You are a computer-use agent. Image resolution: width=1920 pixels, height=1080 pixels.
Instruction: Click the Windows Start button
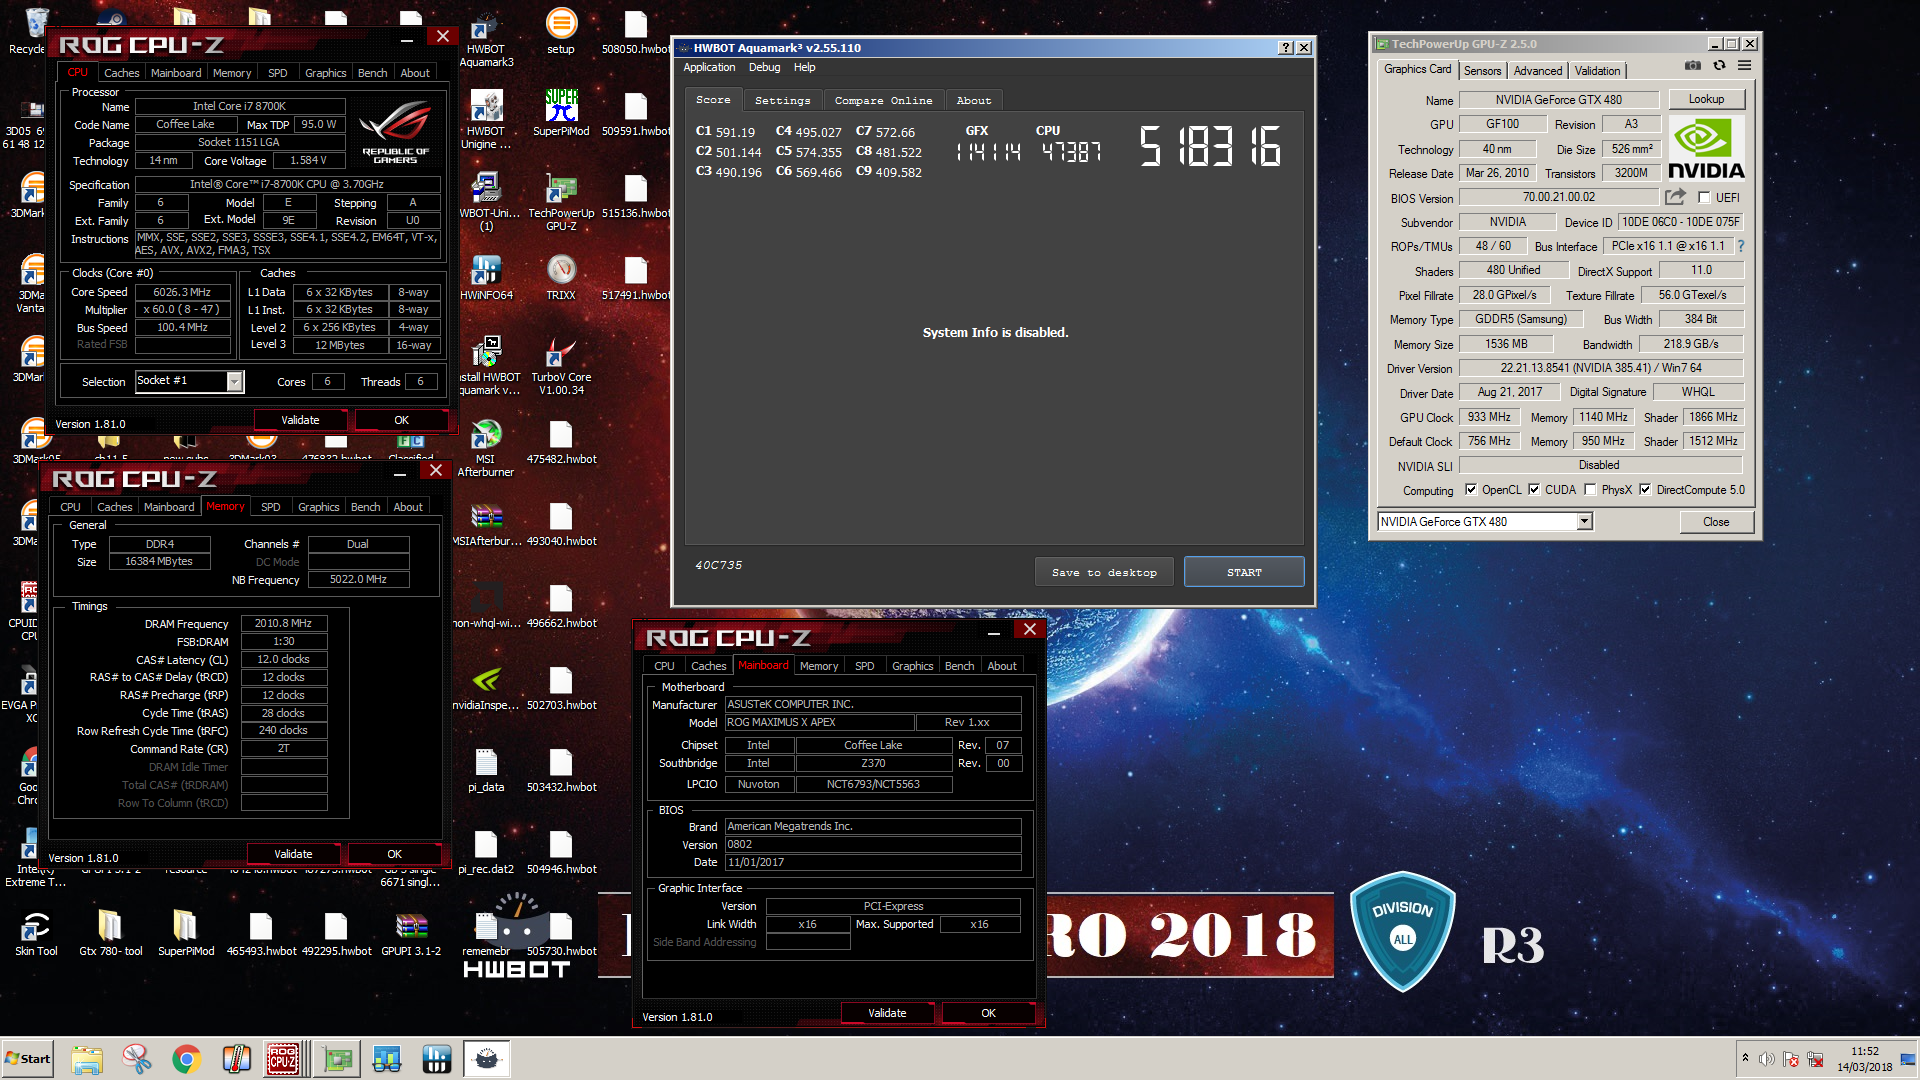(28, 1058)
